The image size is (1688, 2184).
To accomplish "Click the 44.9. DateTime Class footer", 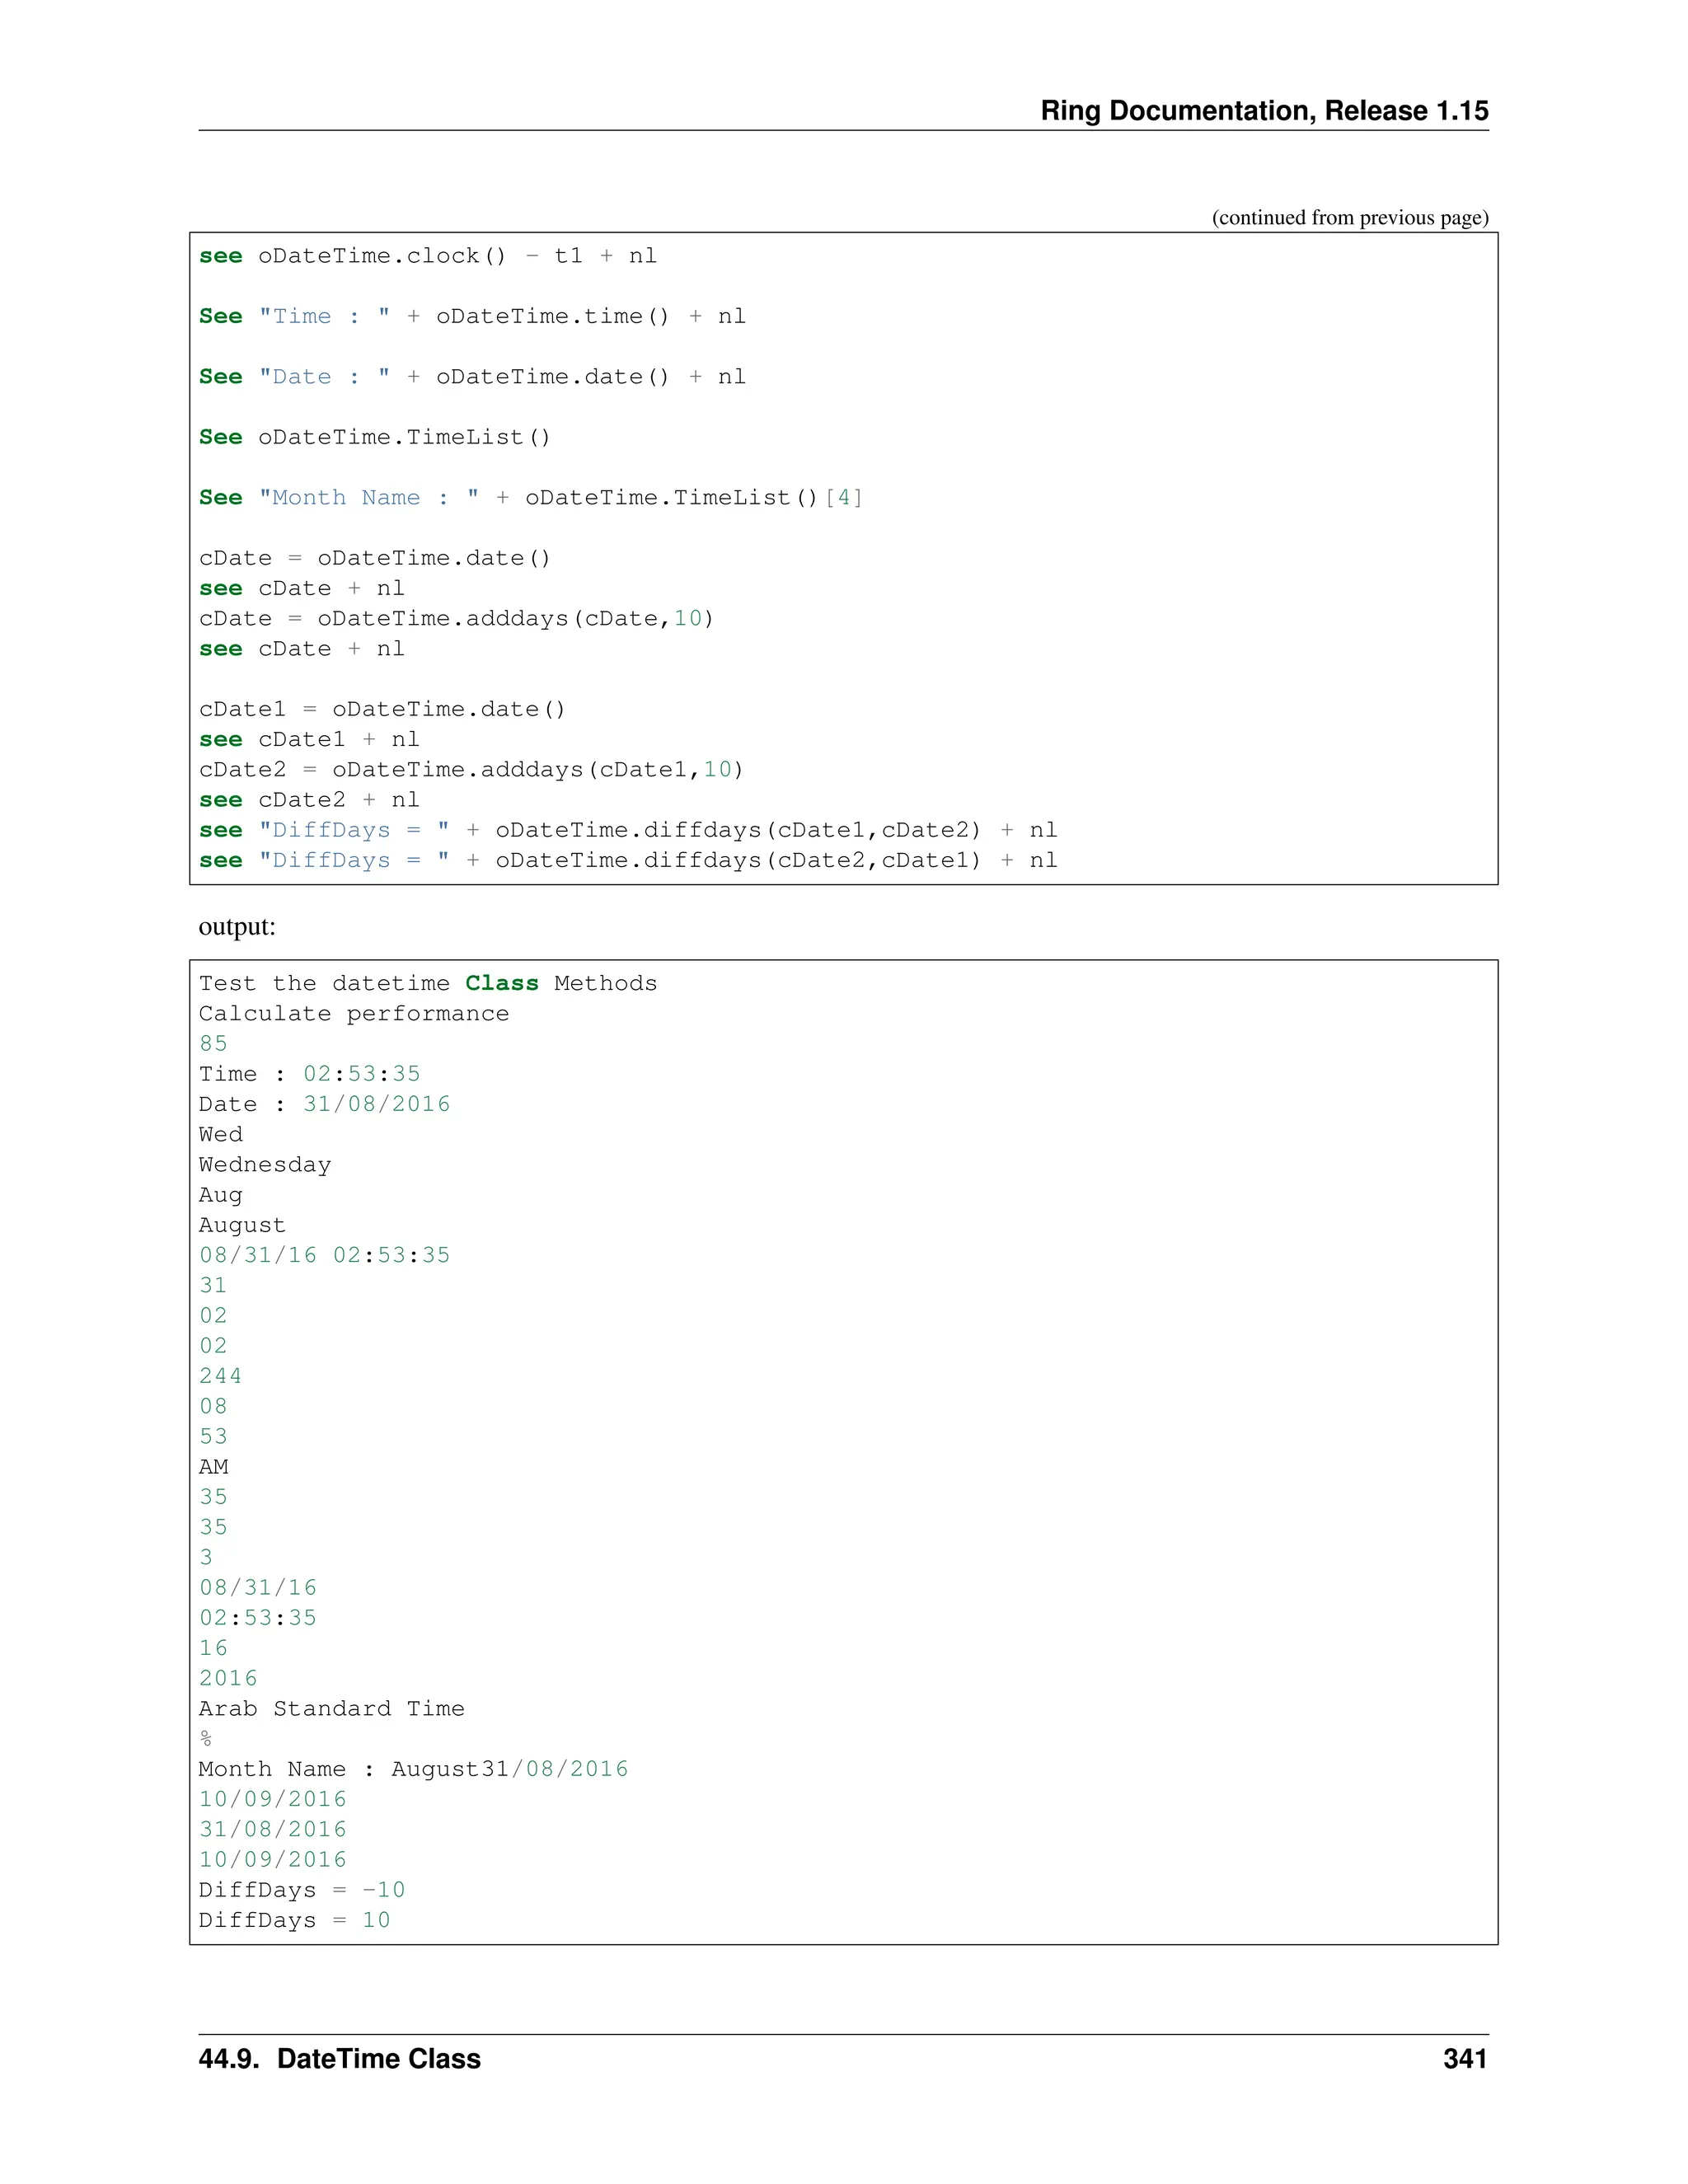I will pos(339,2058).
